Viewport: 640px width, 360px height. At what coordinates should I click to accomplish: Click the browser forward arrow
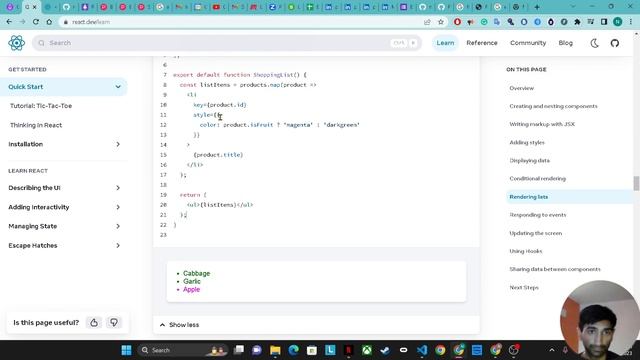pyautogui.click(x=22, y=22)
